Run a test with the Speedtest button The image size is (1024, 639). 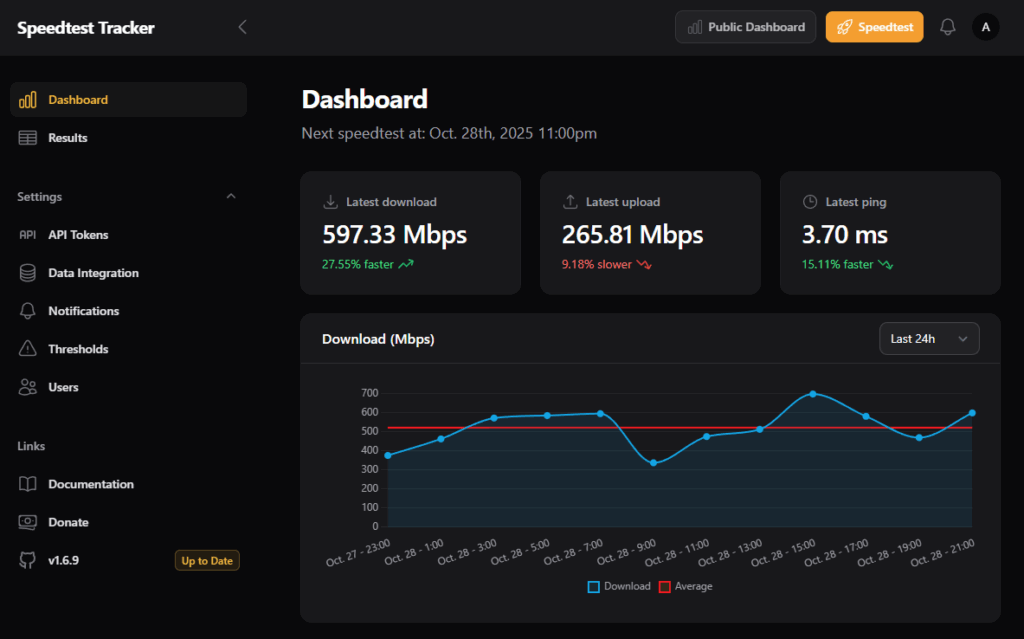(x=874, y=28)
